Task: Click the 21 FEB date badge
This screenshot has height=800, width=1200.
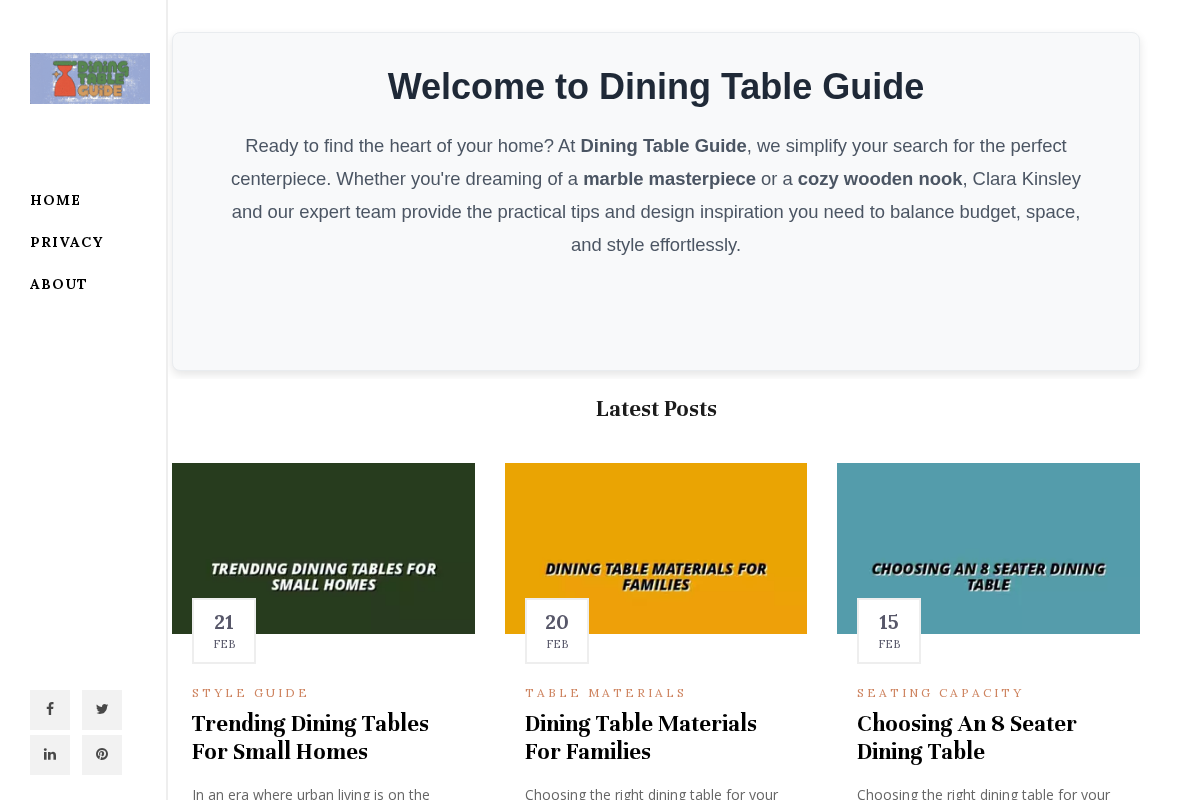Action: pyautogui.click(x=223, y=629)
